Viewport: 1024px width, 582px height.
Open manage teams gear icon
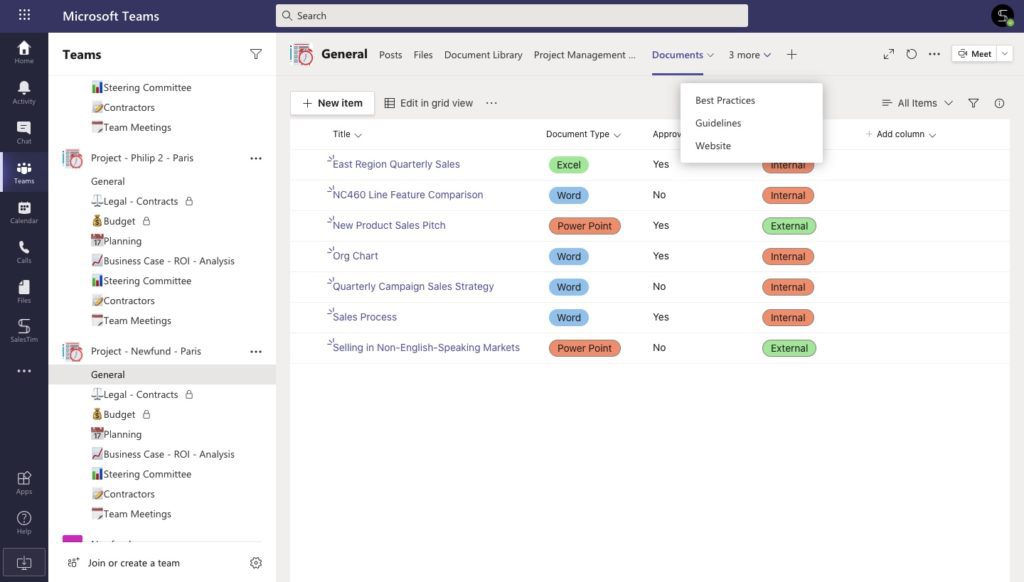point(256,562)
